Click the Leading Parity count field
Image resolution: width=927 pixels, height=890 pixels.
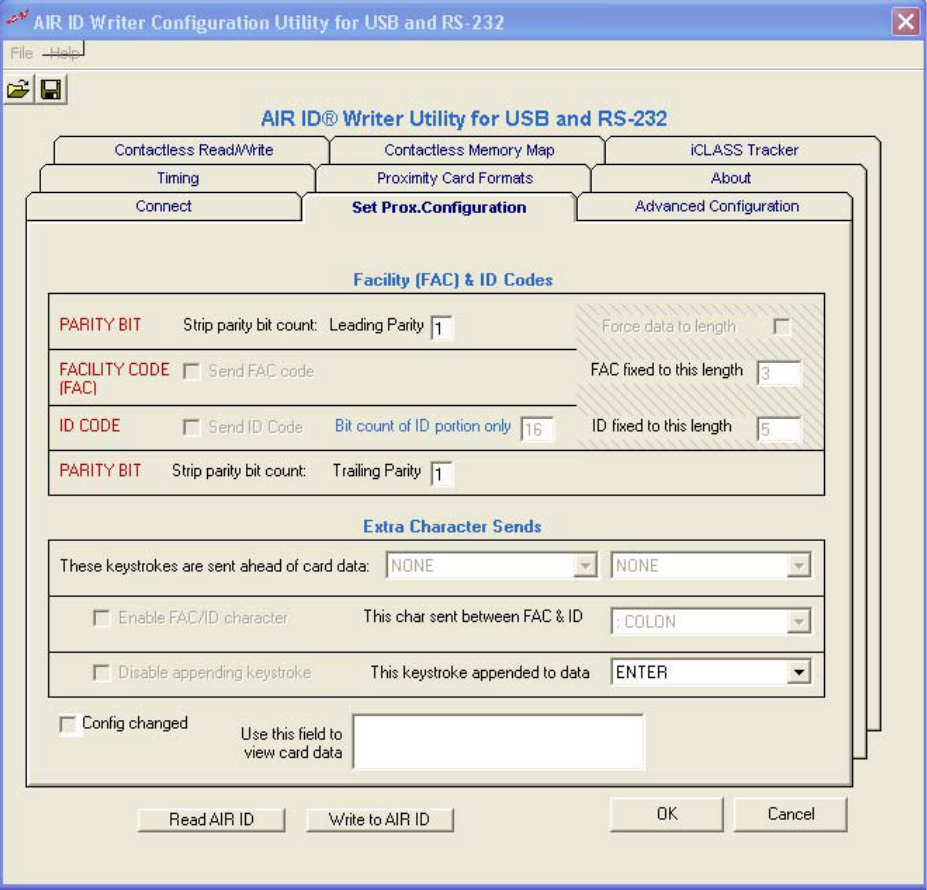(442, 328)
